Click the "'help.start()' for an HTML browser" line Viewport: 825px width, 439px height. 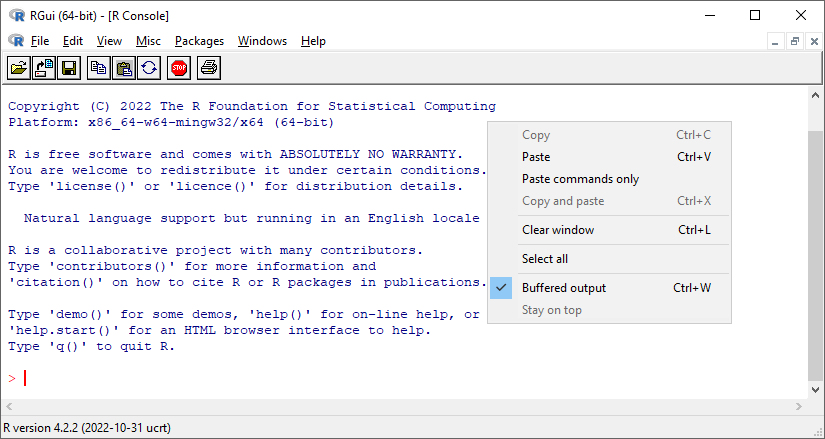click(x=219, y=331)
